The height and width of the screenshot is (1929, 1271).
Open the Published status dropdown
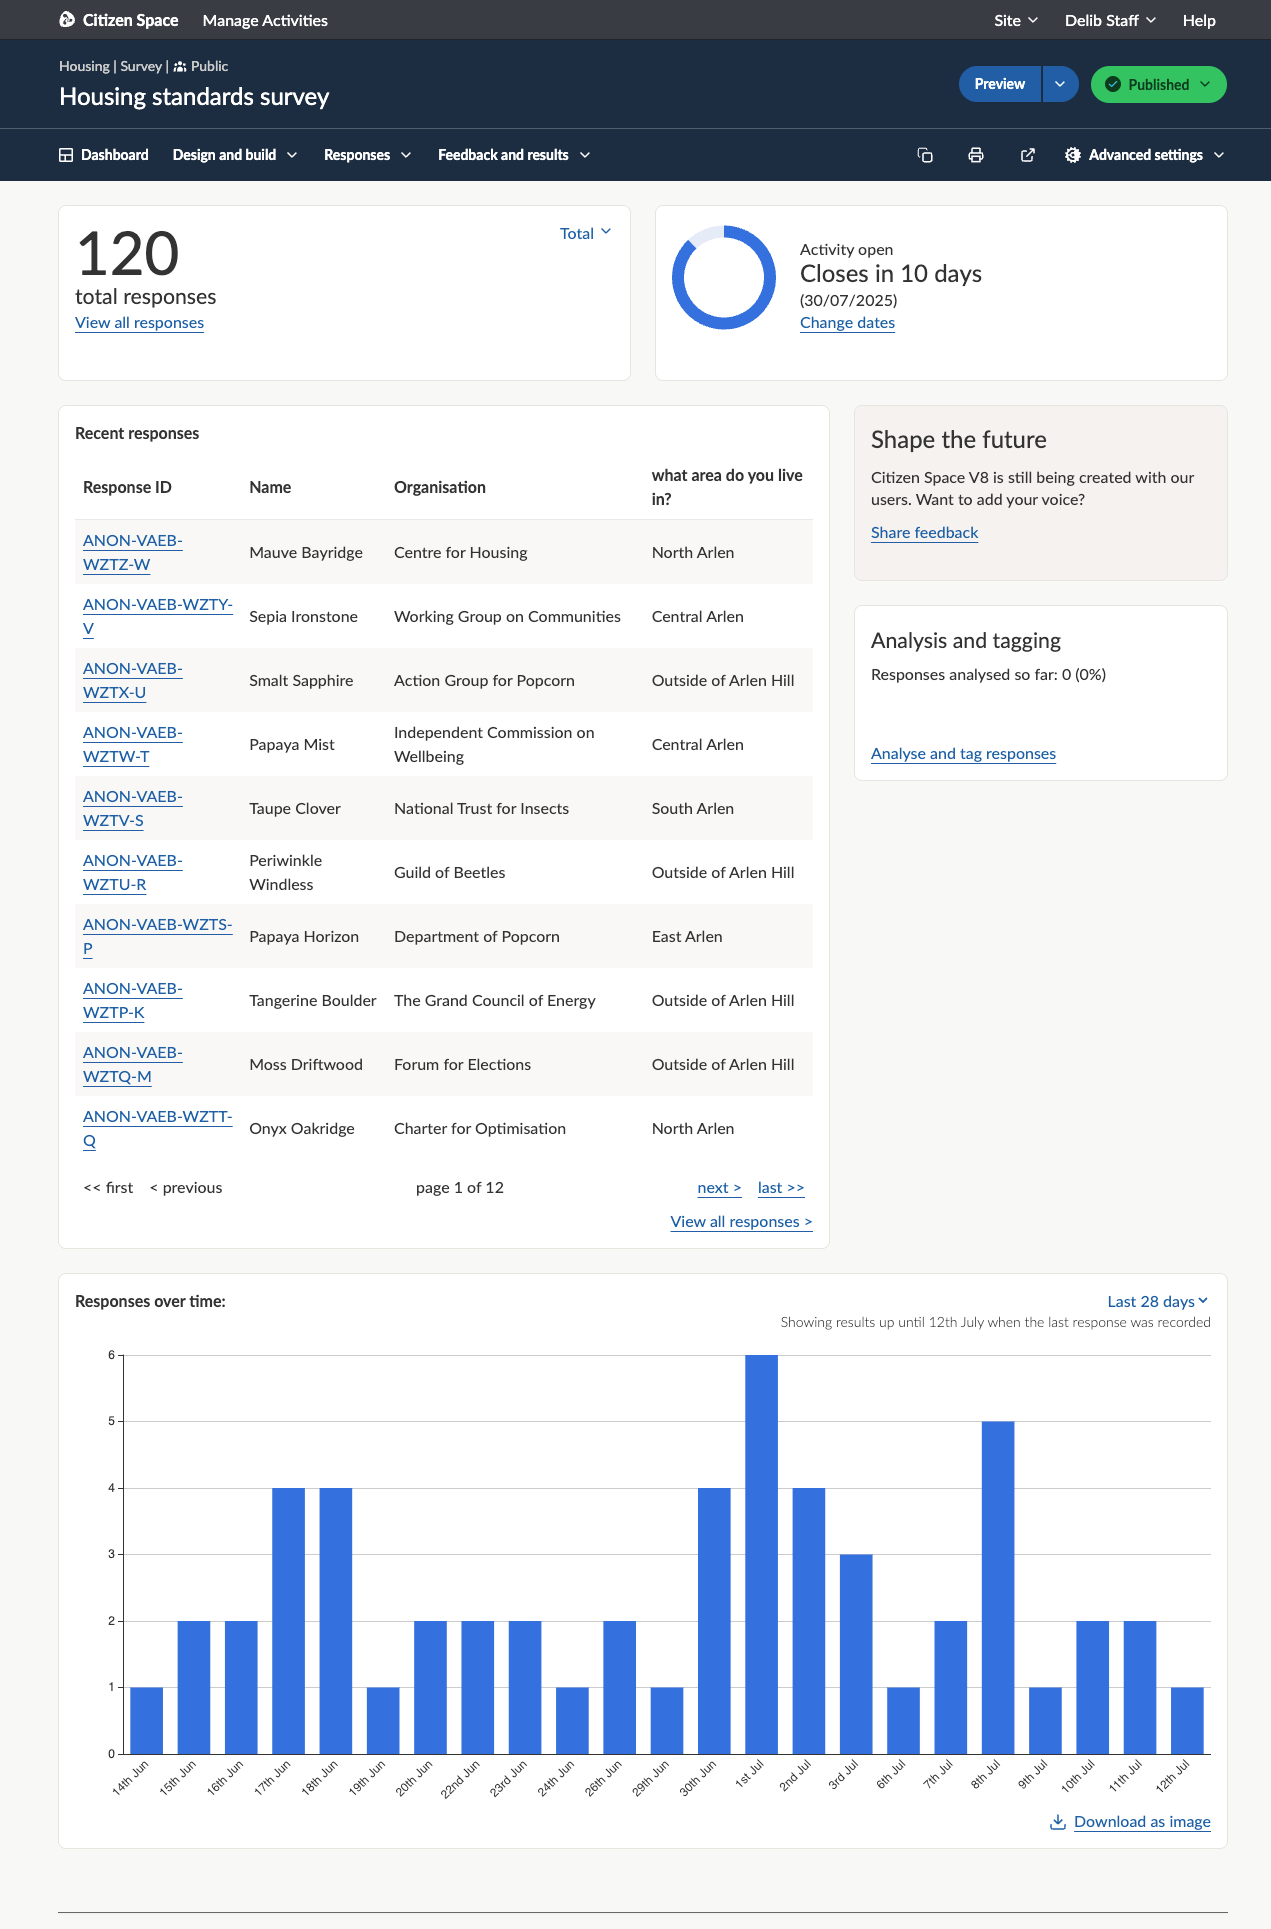pos(1159,84)
